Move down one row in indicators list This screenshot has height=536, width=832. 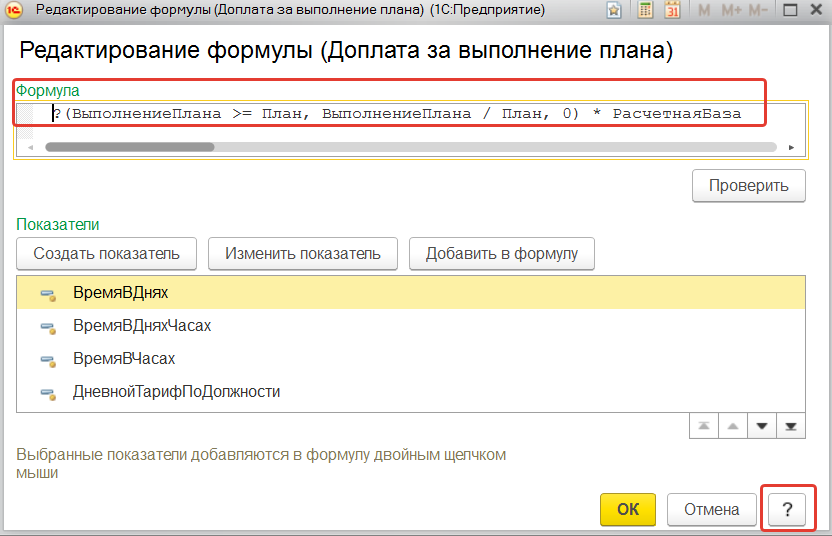762,426
